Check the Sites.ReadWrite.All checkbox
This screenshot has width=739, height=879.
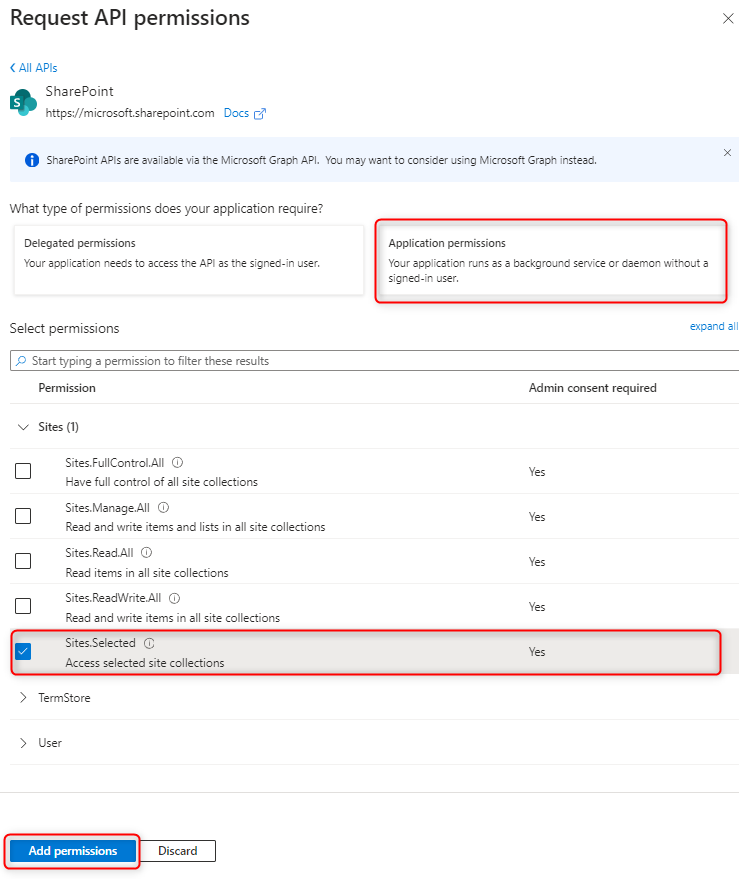click(x=23, y=606)
